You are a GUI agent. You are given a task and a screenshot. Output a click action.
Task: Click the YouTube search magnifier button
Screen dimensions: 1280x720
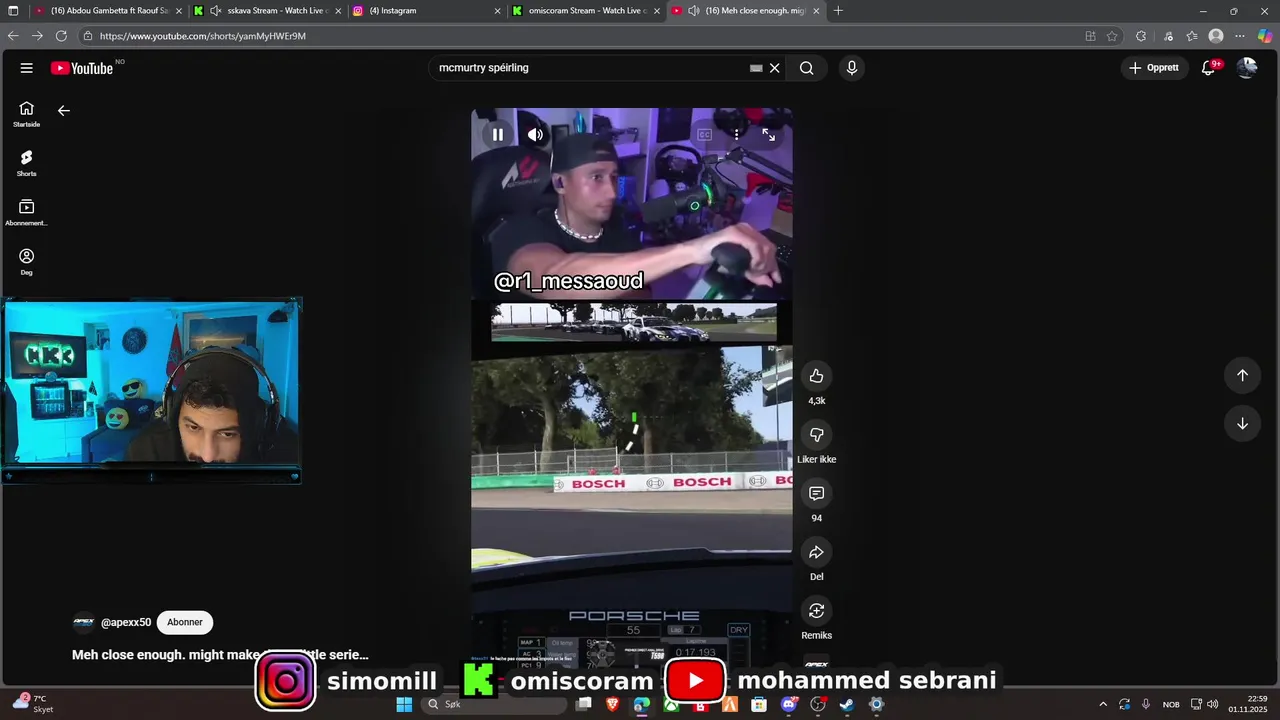pos(806,68)
